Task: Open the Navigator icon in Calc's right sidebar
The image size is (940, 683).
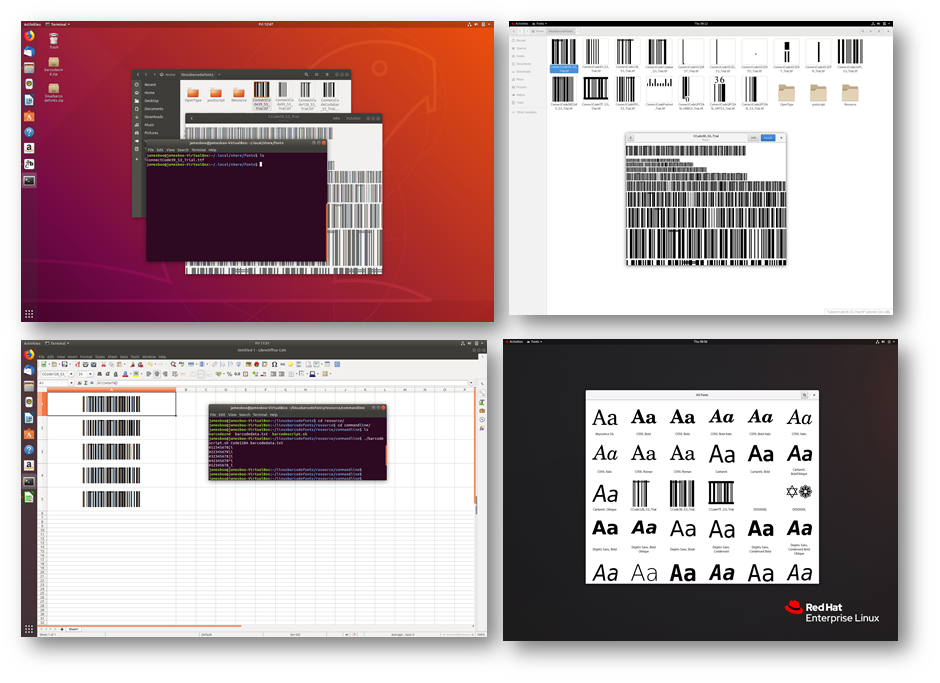Action: 482,420
